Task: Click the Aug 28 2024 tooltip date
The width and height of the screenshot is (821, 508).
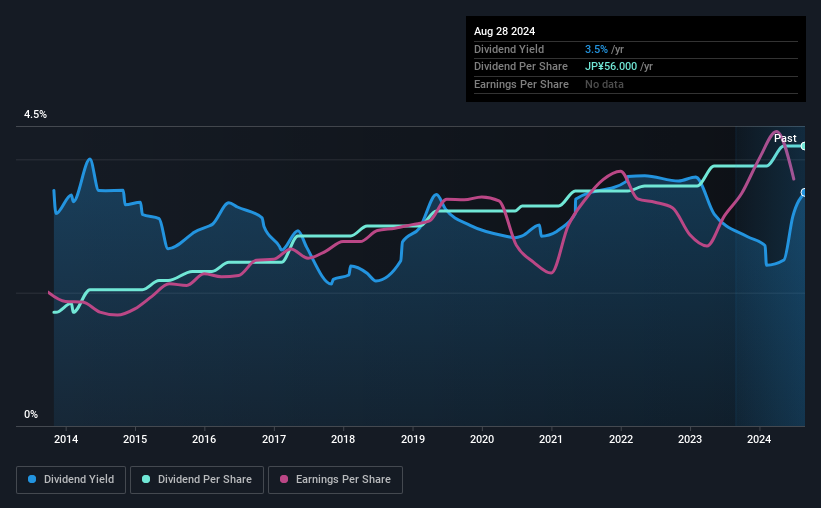Action: click(504, 31)
